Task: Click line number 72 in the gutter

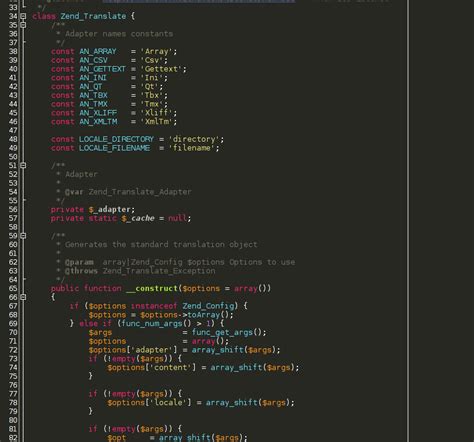Action: tap(13, 350)
